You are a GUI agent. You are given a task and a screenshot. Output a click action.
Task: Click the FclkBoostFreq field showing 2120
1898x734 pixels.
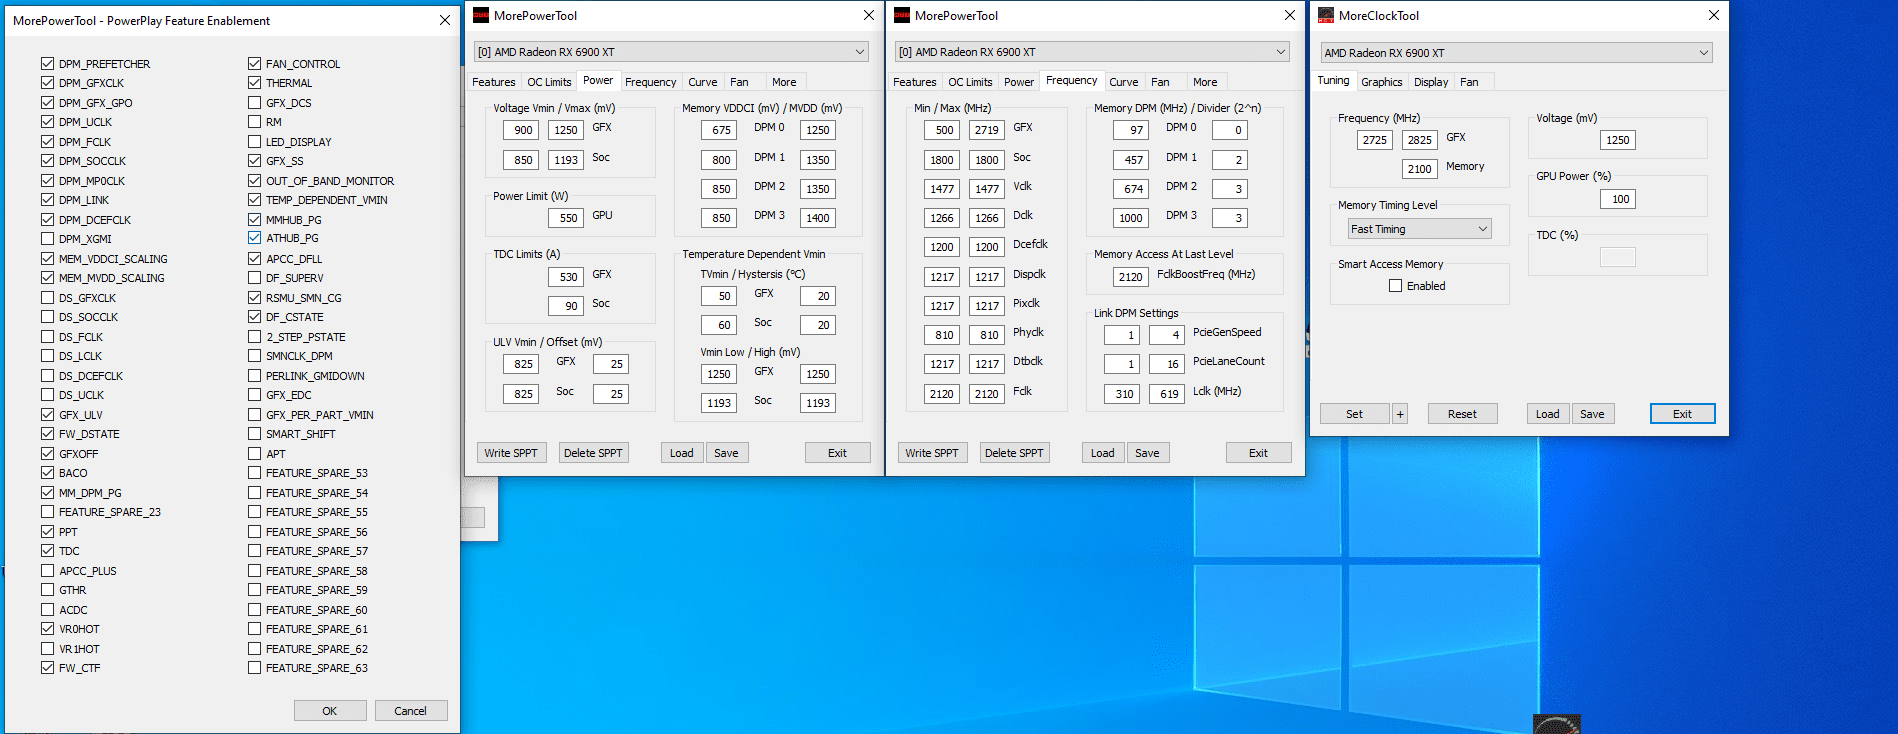pyautogui.click(x=1131, y=277)
